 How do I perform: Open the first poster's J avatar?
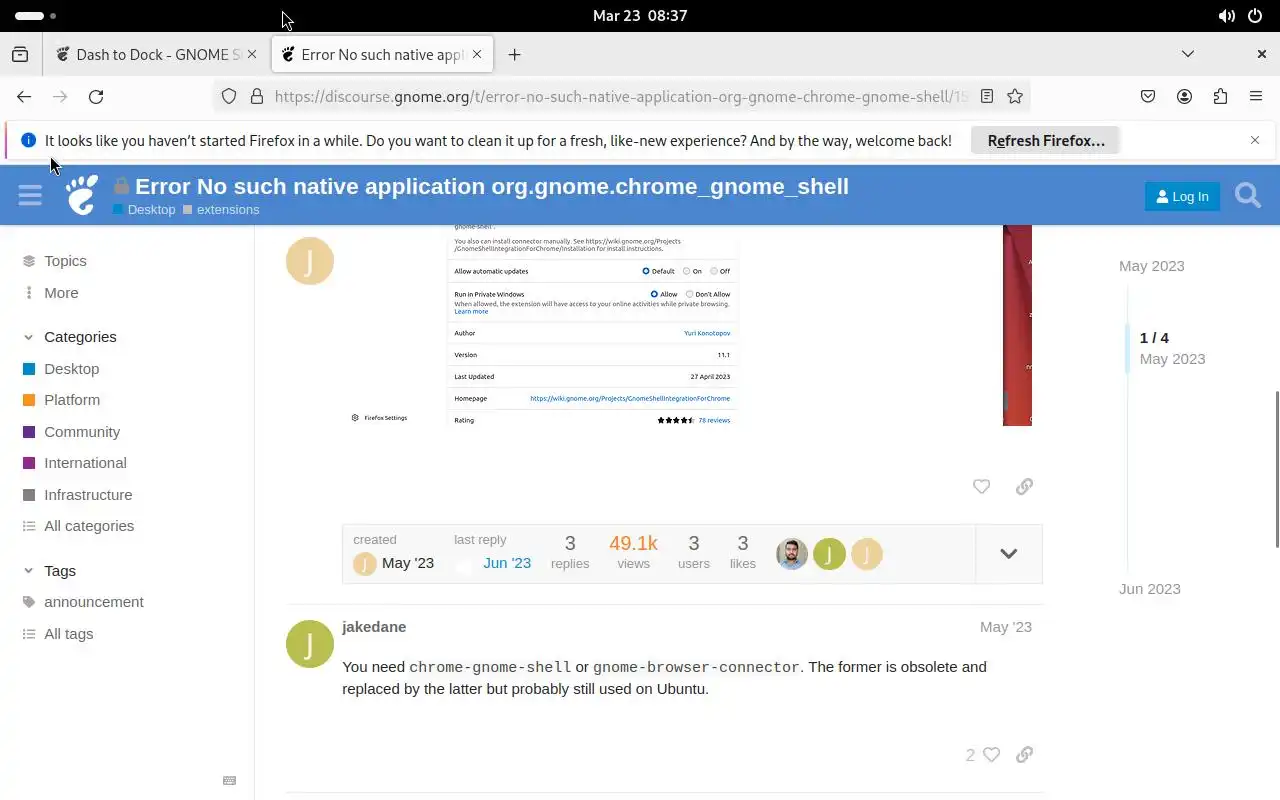pos(310,261)
